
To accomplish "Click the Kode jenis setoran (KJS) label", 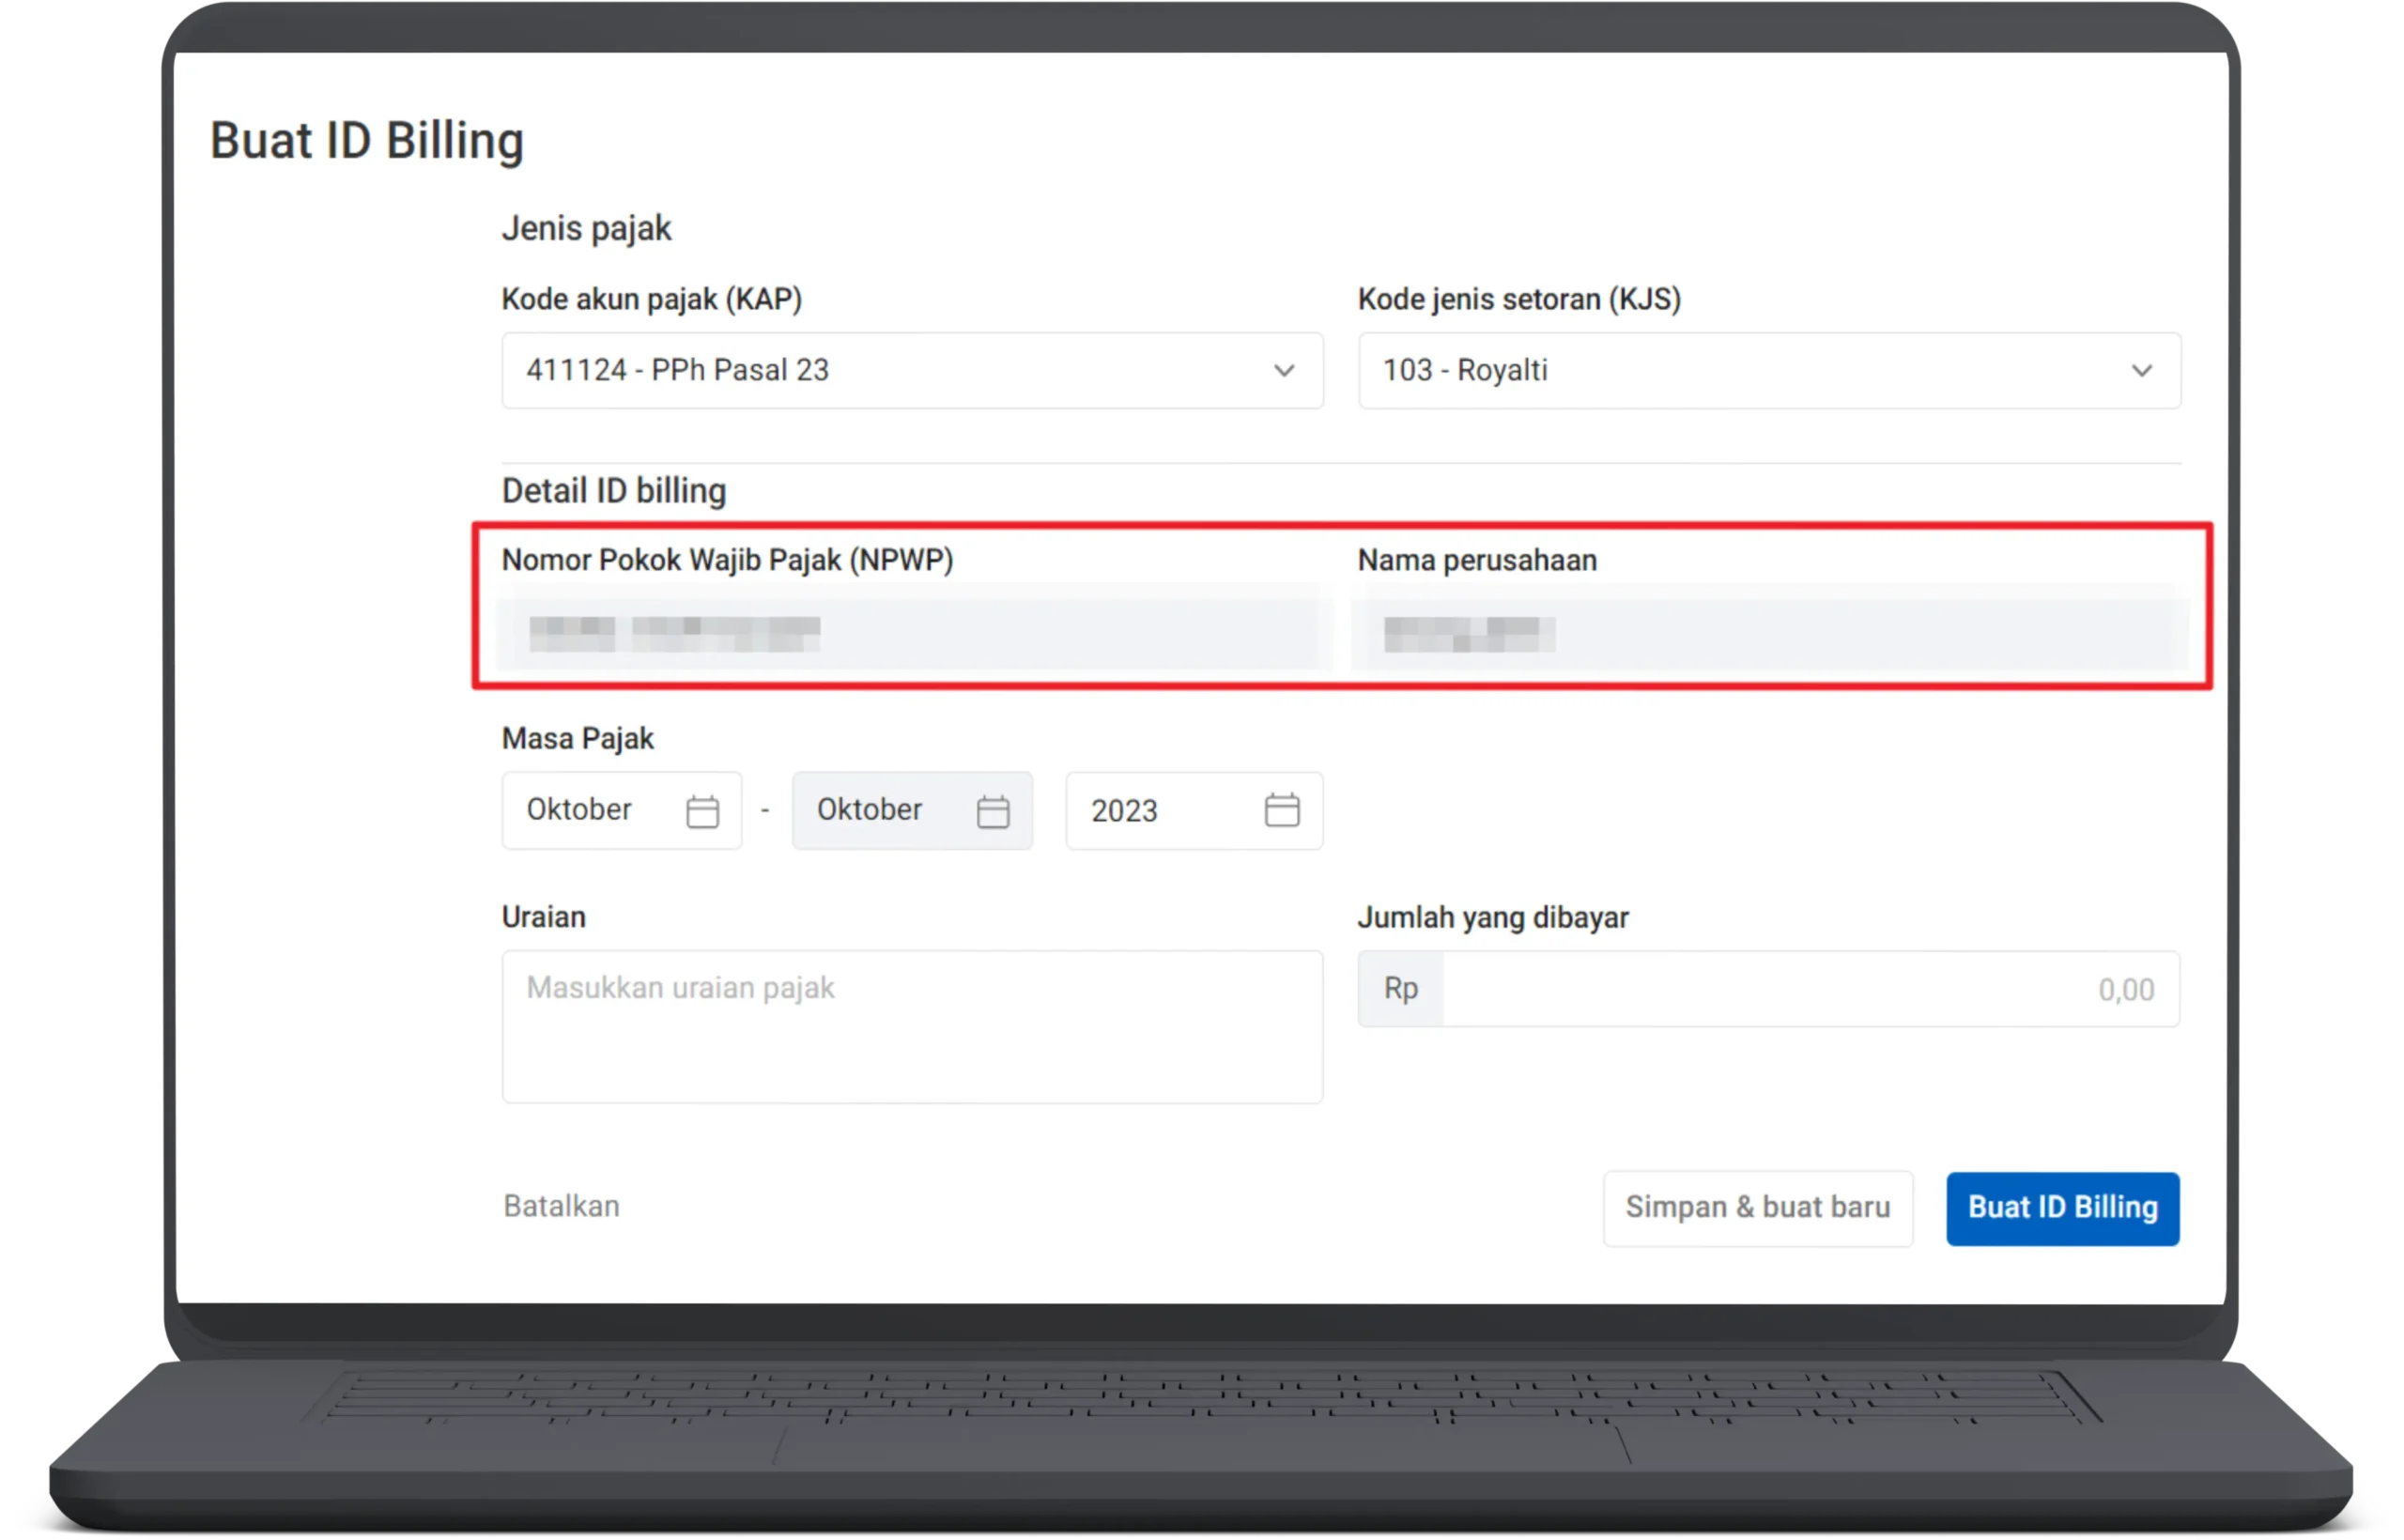I will 1519,299.
